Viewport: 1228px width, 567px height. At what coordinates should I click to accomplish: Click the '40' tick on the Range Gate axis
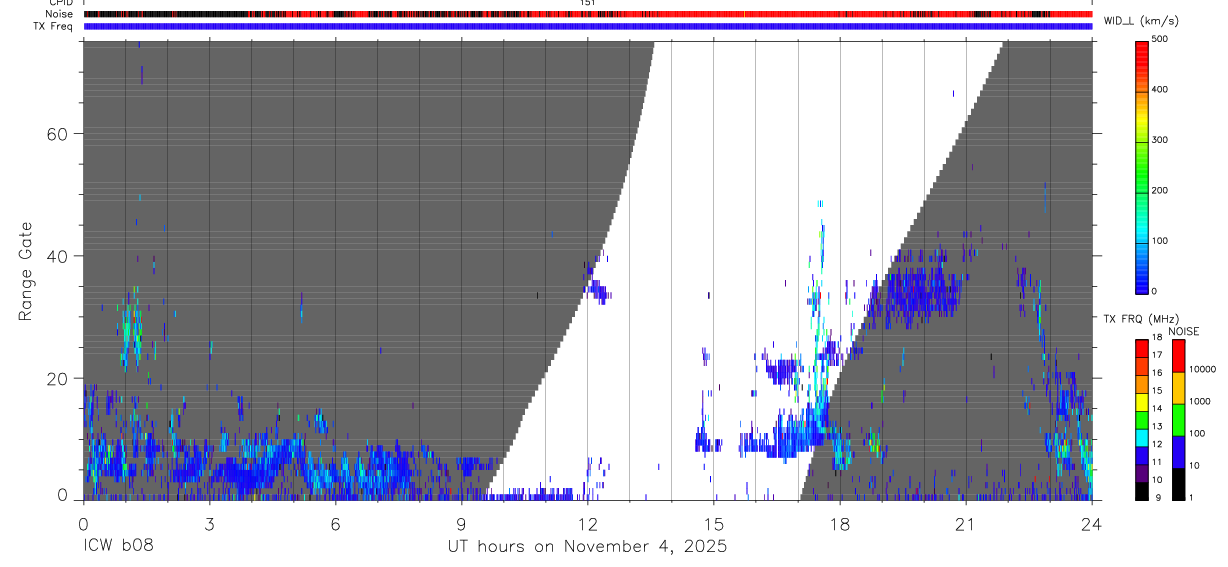pyautogui.click(x=56, y=256)
